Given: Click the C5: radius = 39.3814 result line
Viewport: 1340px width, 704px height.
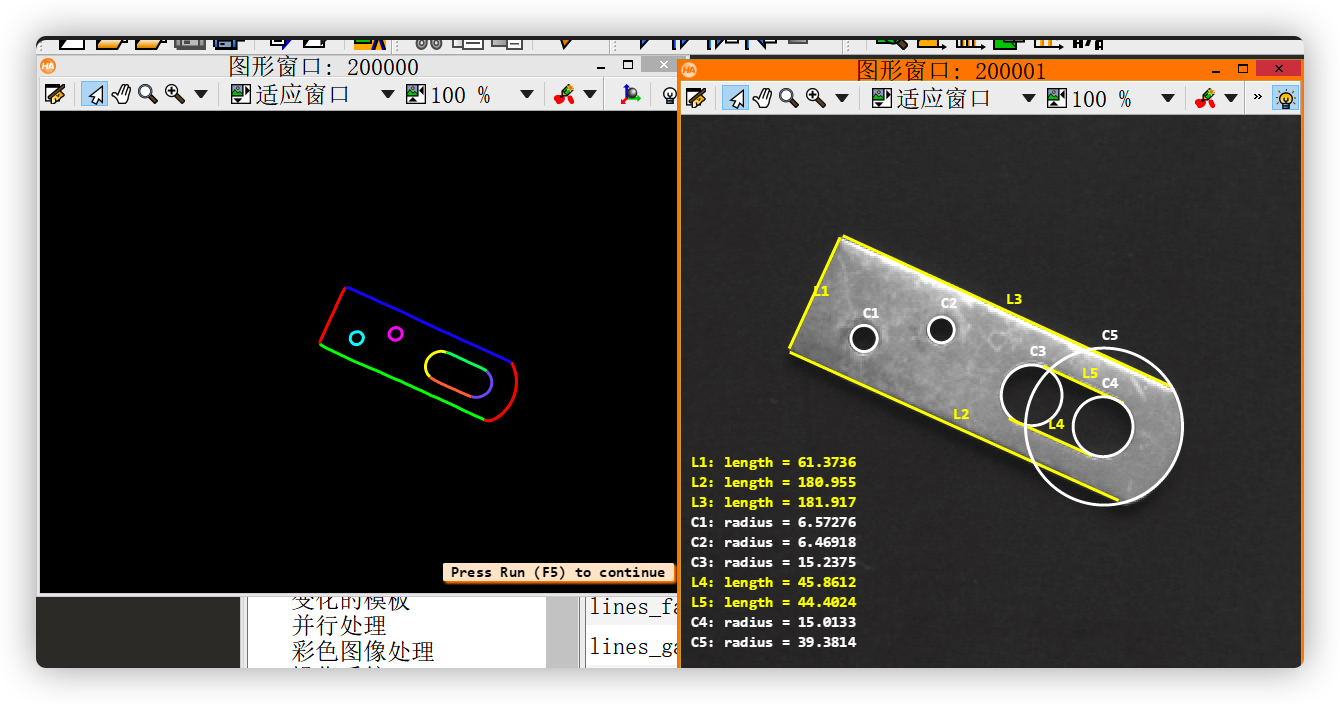Looking at the screenshot, I should click(x=773, y=642).
